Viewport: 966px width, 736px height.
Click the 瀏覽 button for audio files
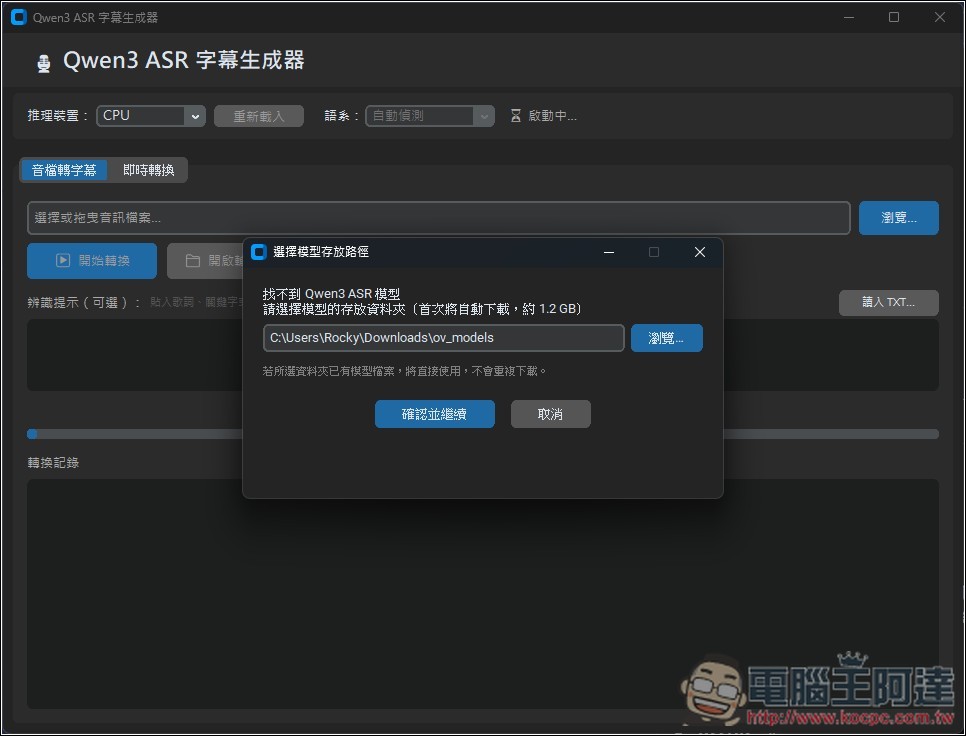(897, 217)
